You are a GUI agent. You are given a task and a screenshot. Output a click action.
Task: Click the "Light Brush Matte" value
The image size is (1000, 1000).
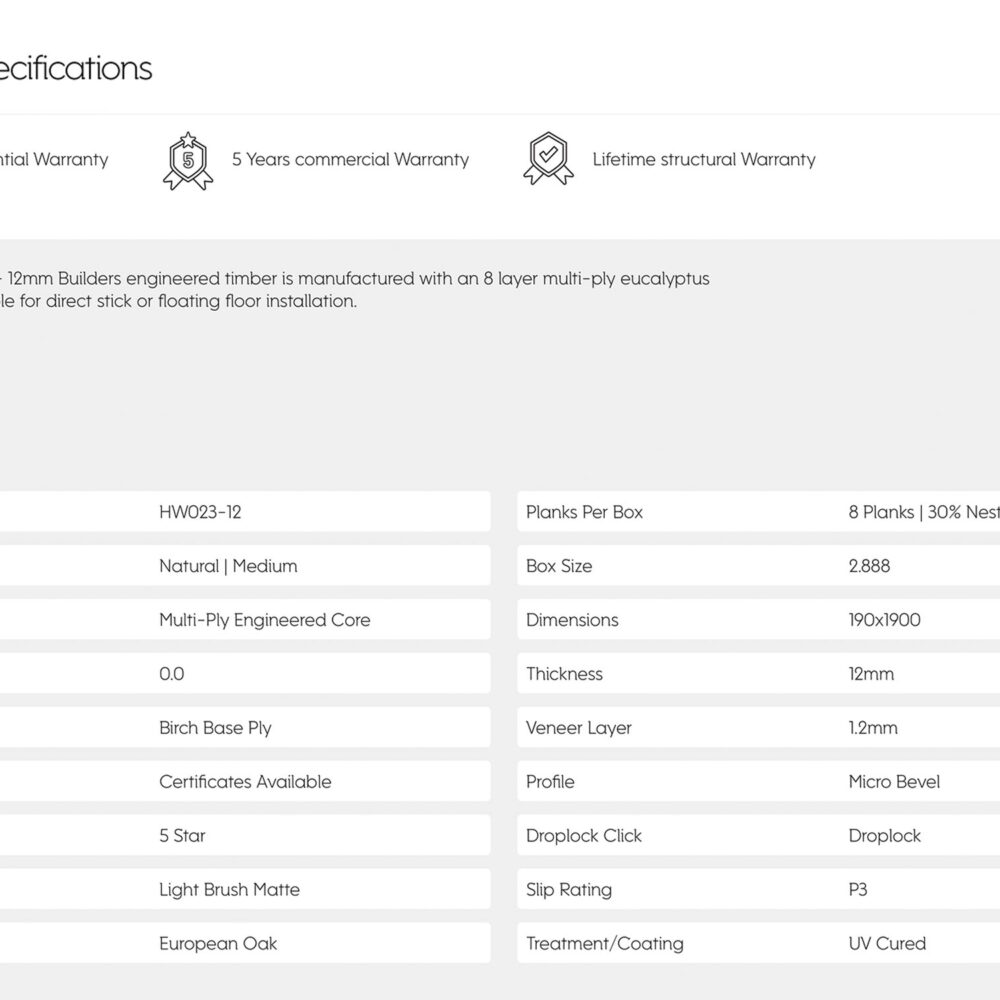(230, 889)
